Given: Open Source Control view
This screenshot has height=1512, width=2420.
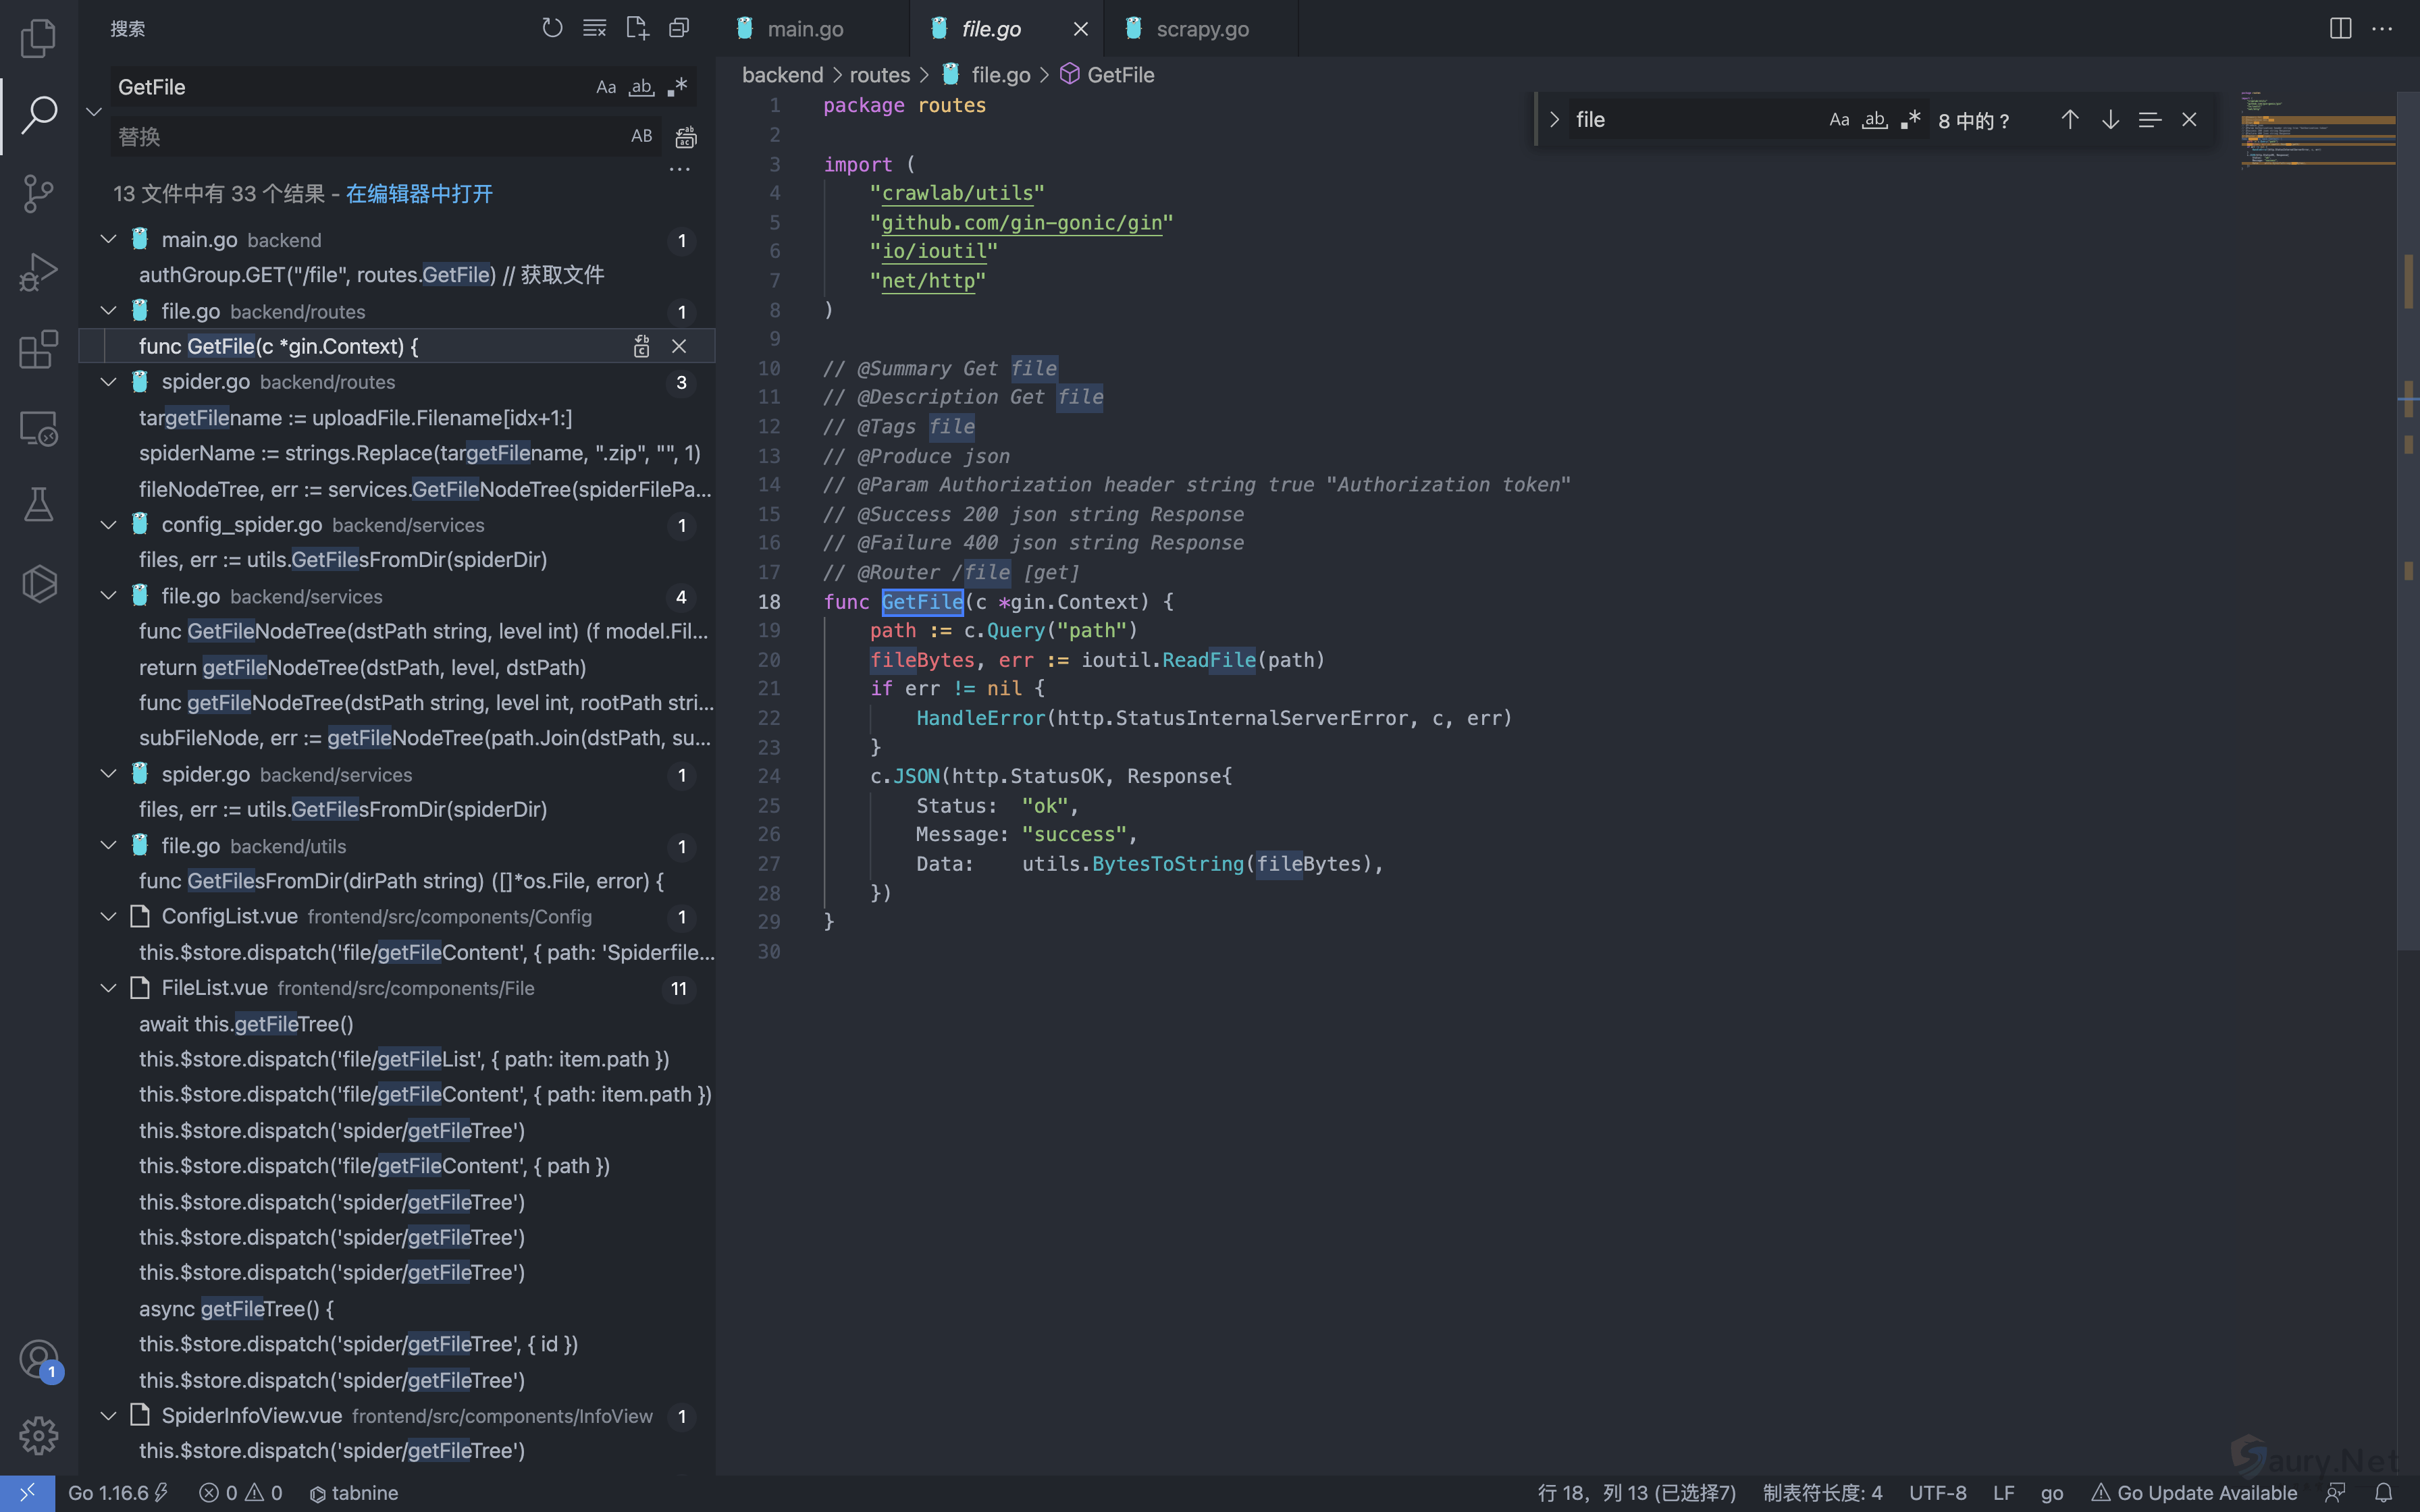Looking at the screenshot, I should pos(38,193).
